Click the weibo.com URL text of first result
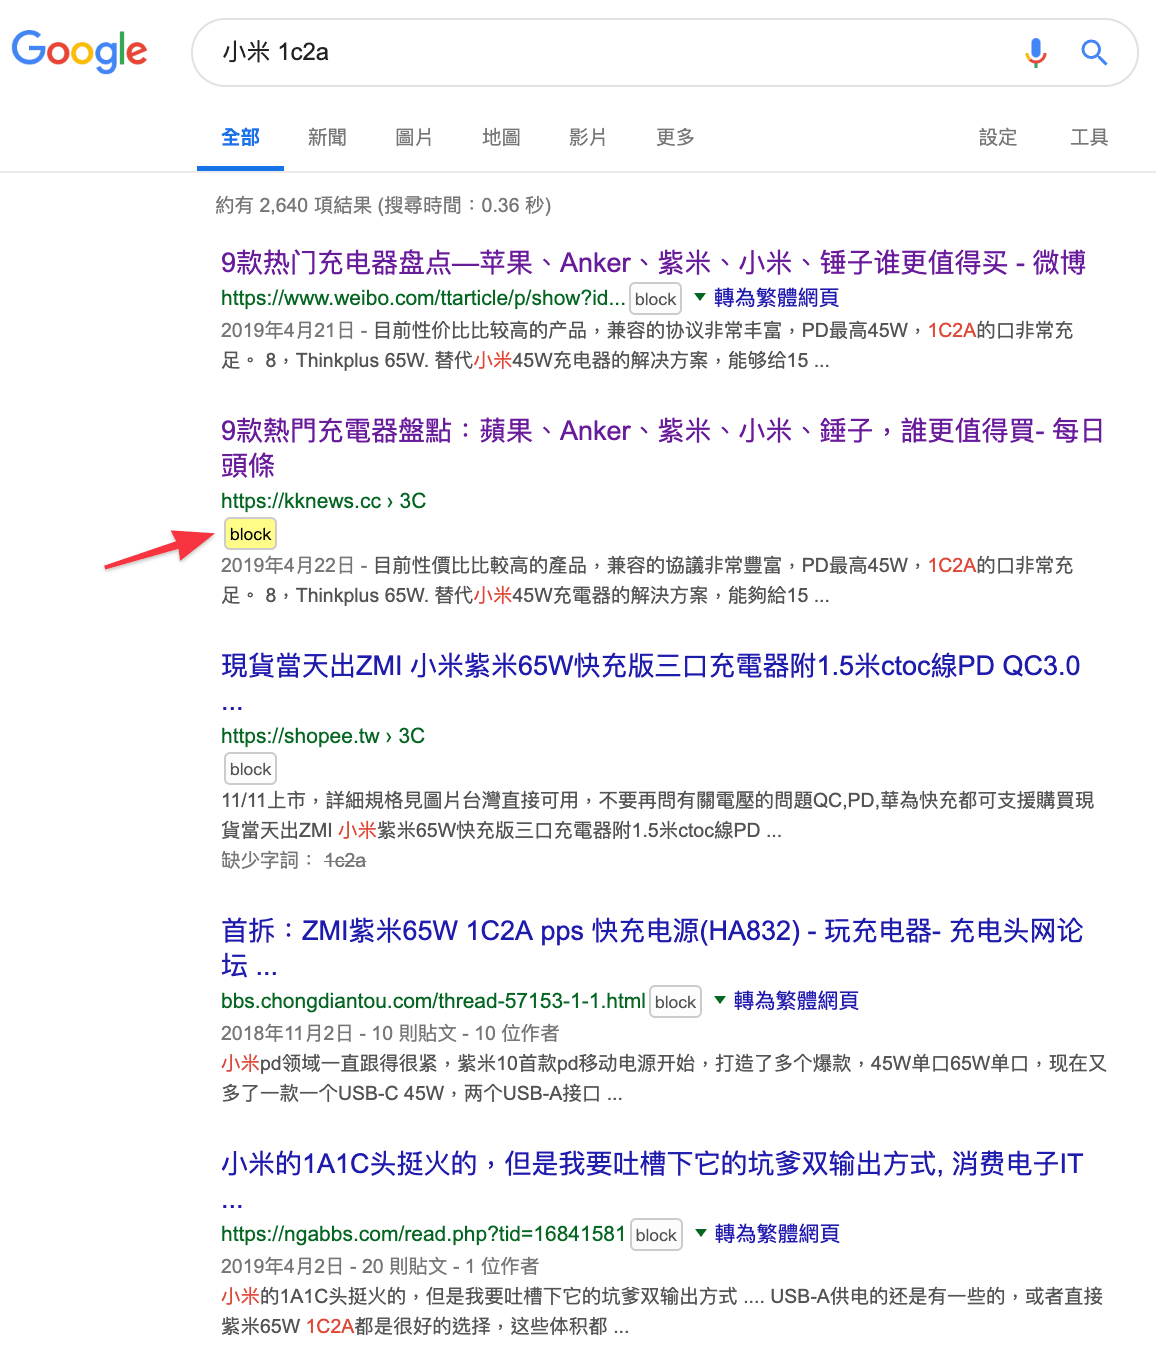The image size is (1156, 1363). coord(423,298)
